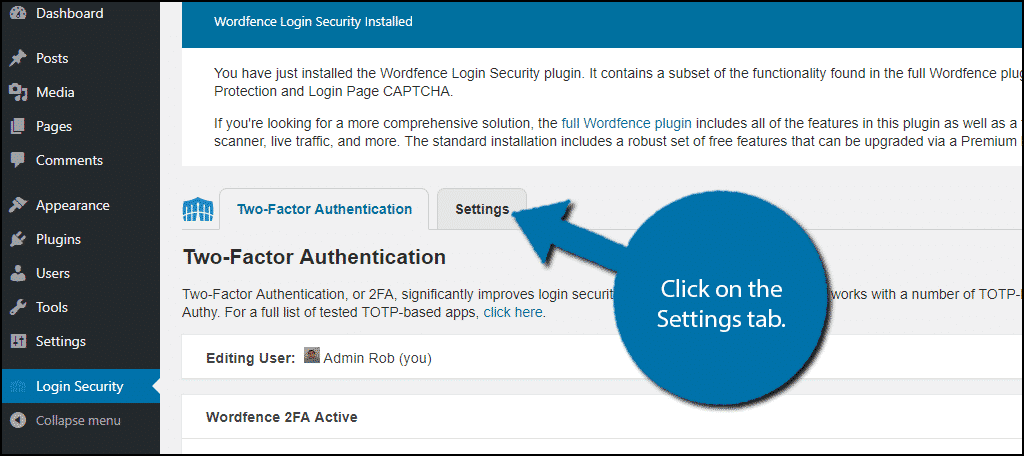Switch to the Settings tab

tap(482, 209)
